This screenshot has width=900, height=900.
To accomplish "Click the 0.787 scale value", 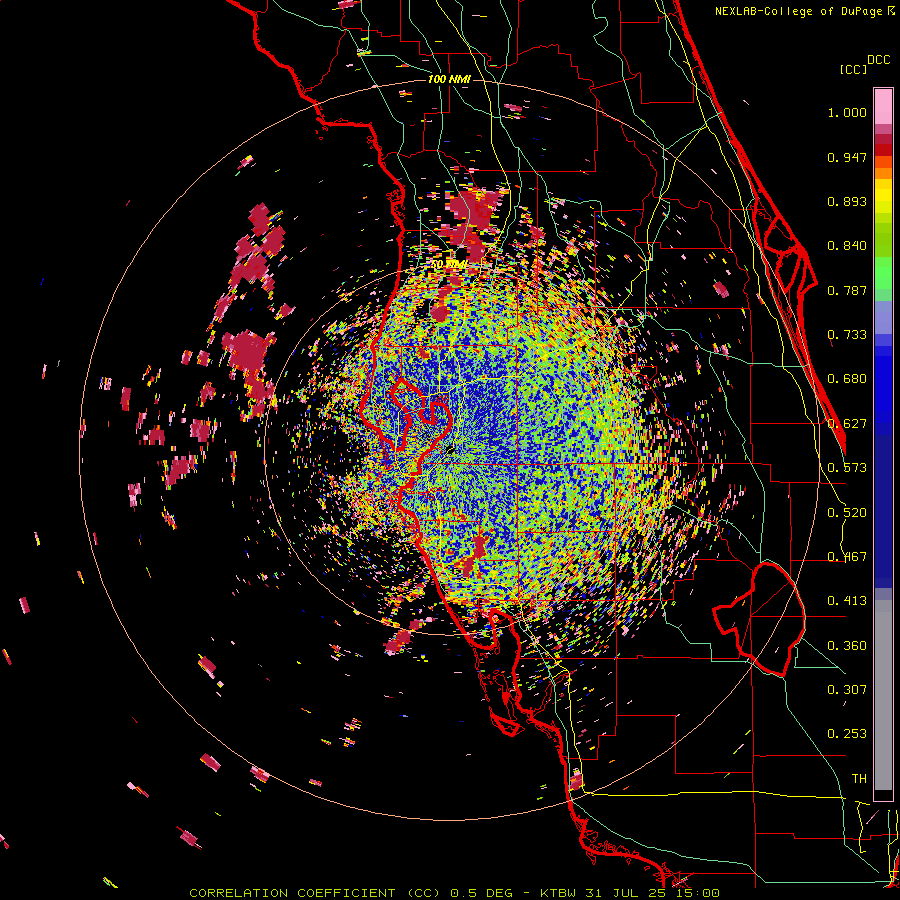I will coord(847,290).
